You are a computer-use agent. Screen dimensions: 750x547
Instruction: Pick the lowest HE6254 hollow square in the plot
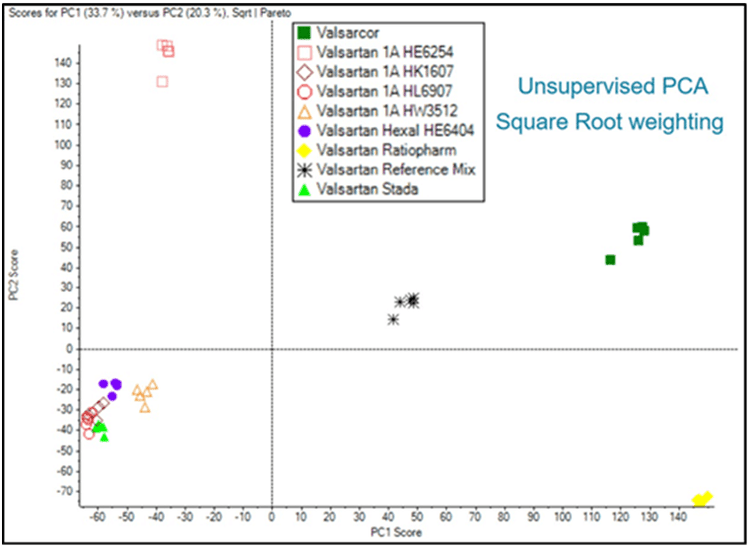tap(162, 82)
